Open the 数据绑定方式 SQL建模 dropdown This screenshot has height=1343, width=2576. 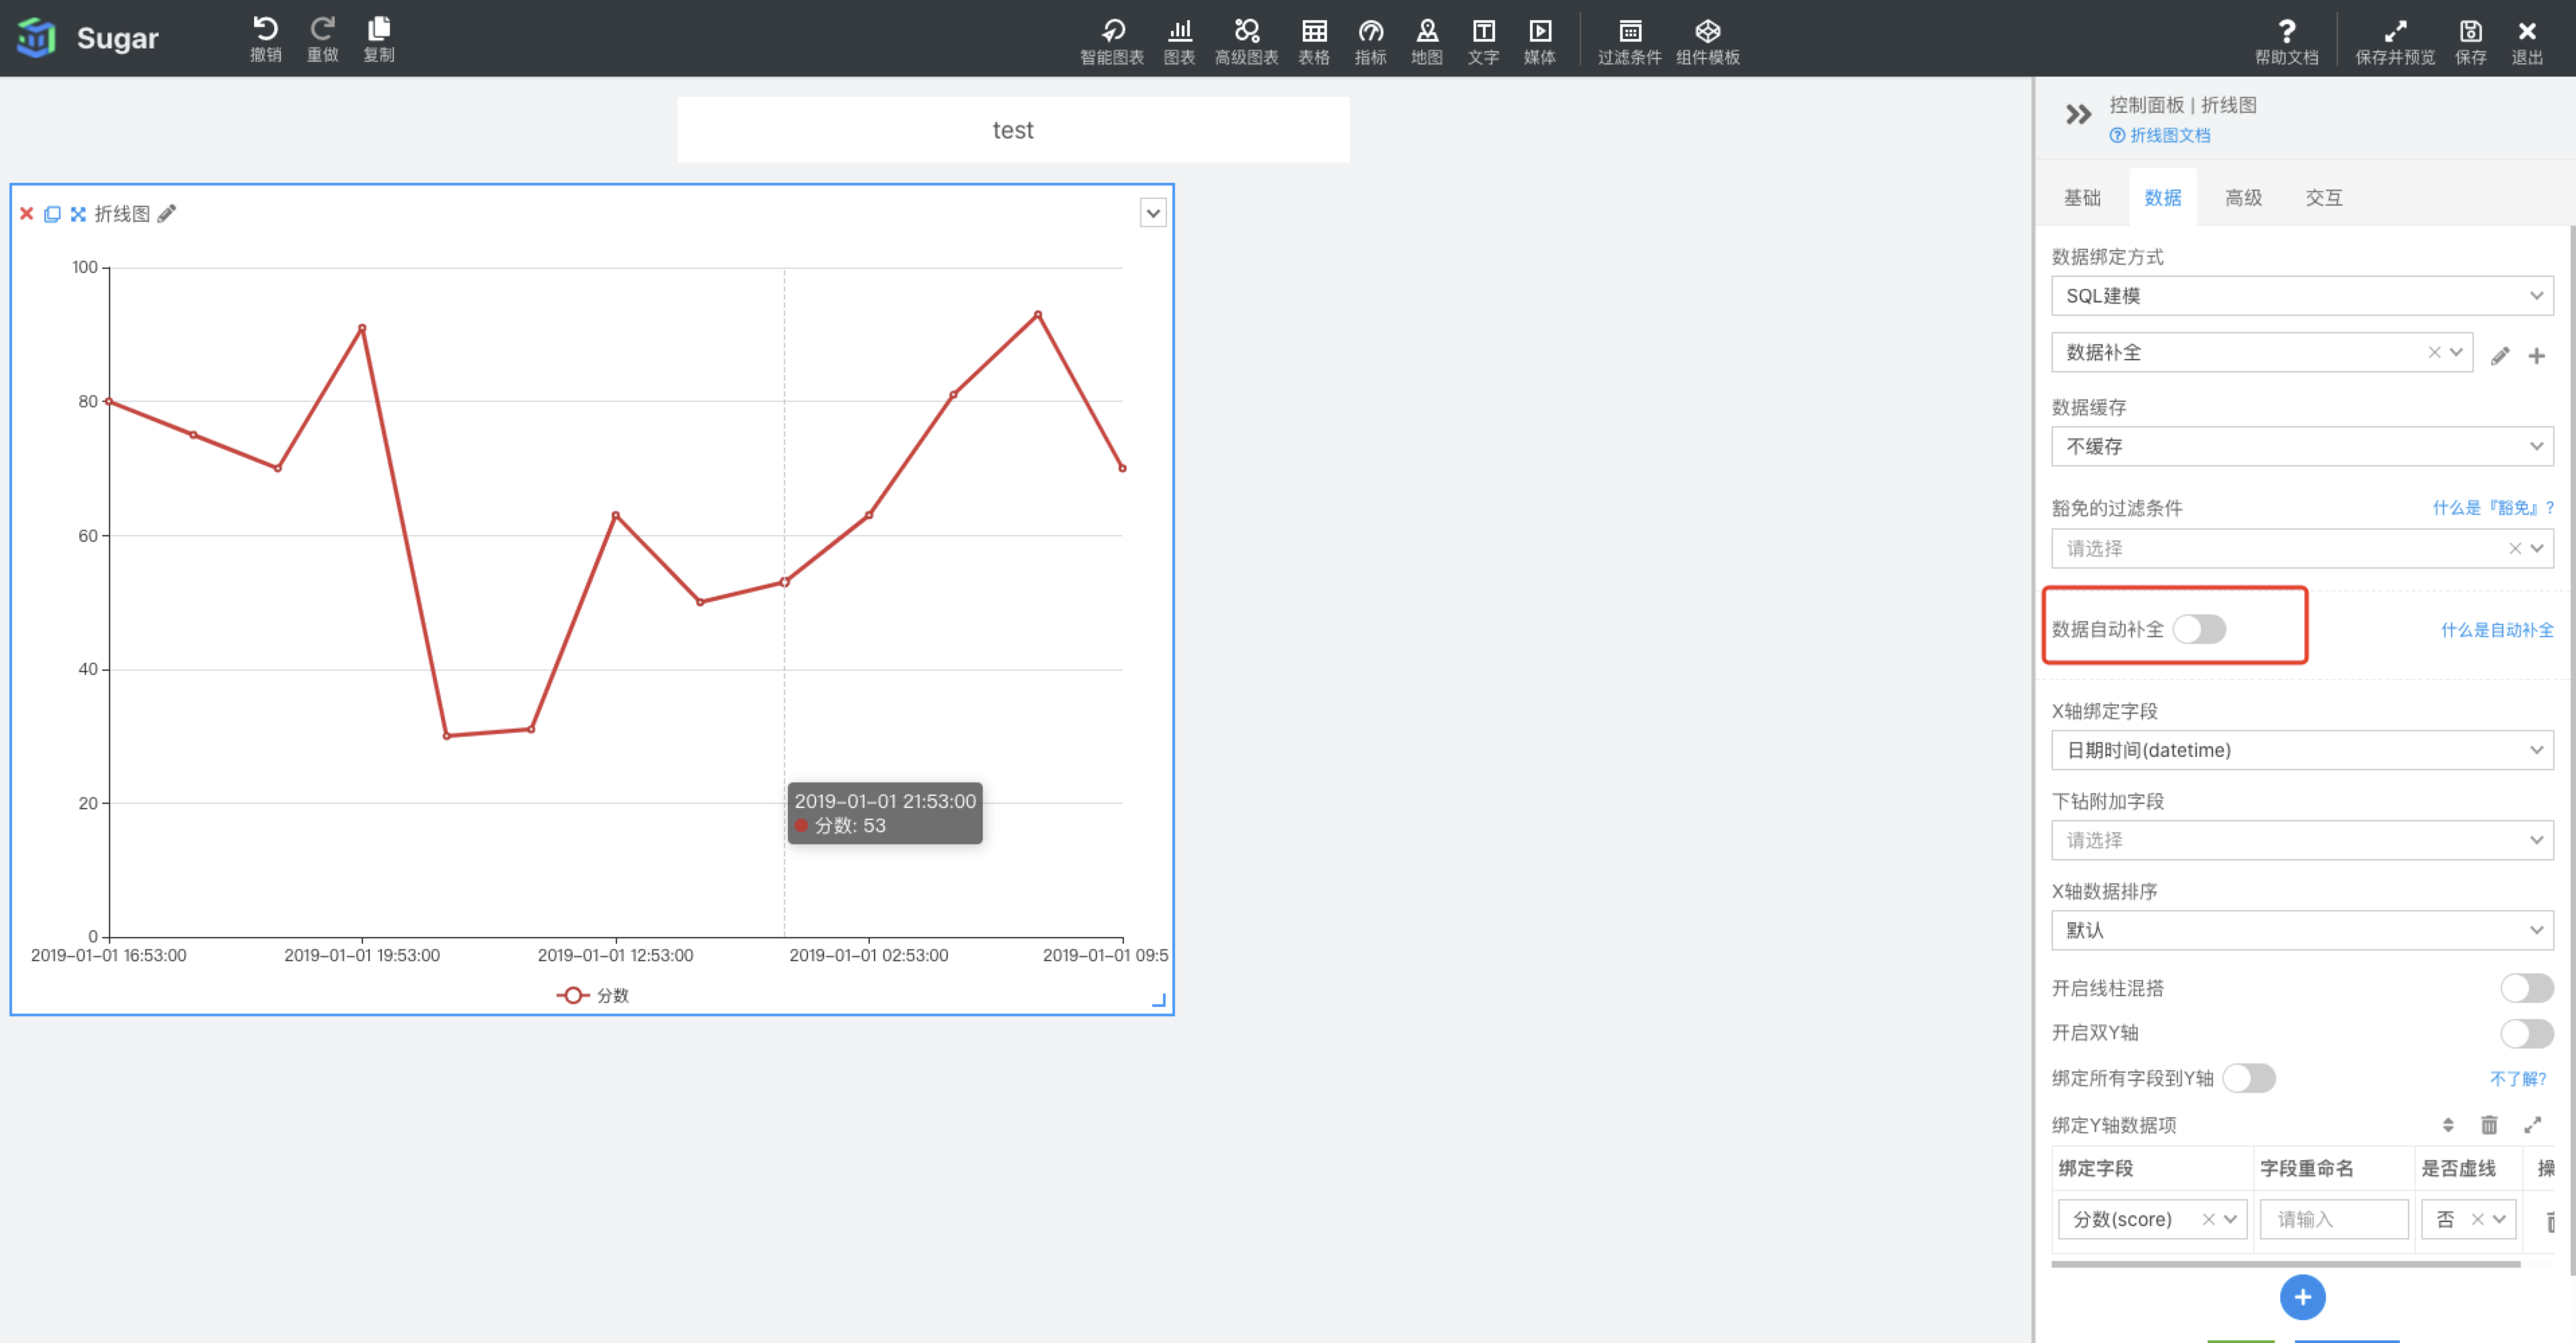2302,296
